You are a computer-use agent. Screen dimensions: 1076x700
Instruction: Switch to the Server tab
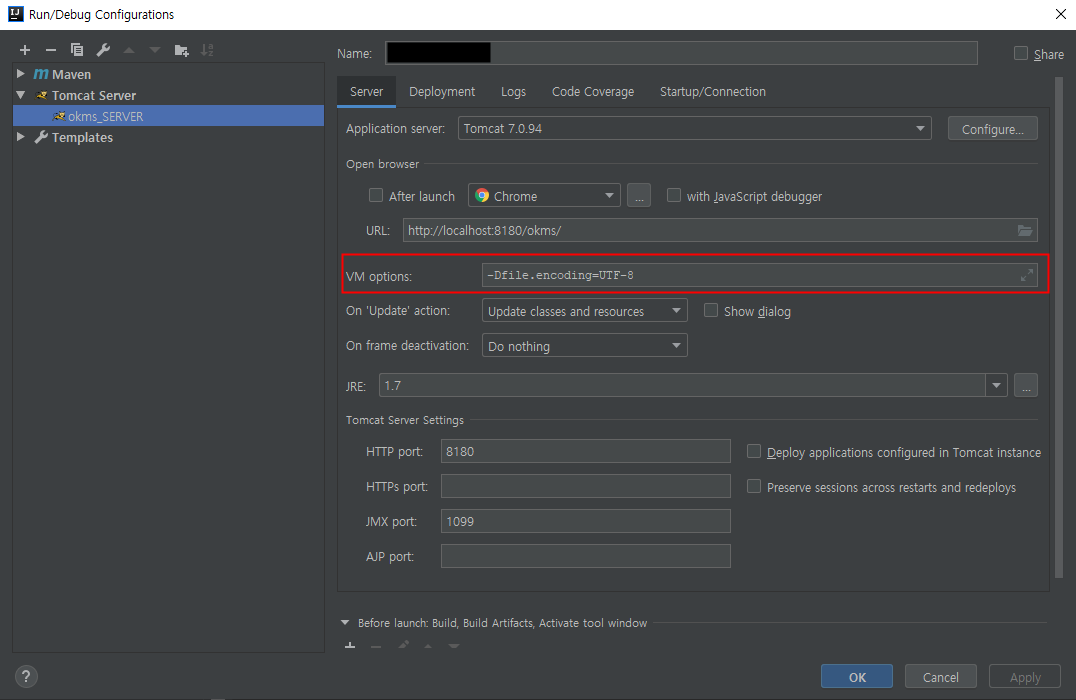366,91
